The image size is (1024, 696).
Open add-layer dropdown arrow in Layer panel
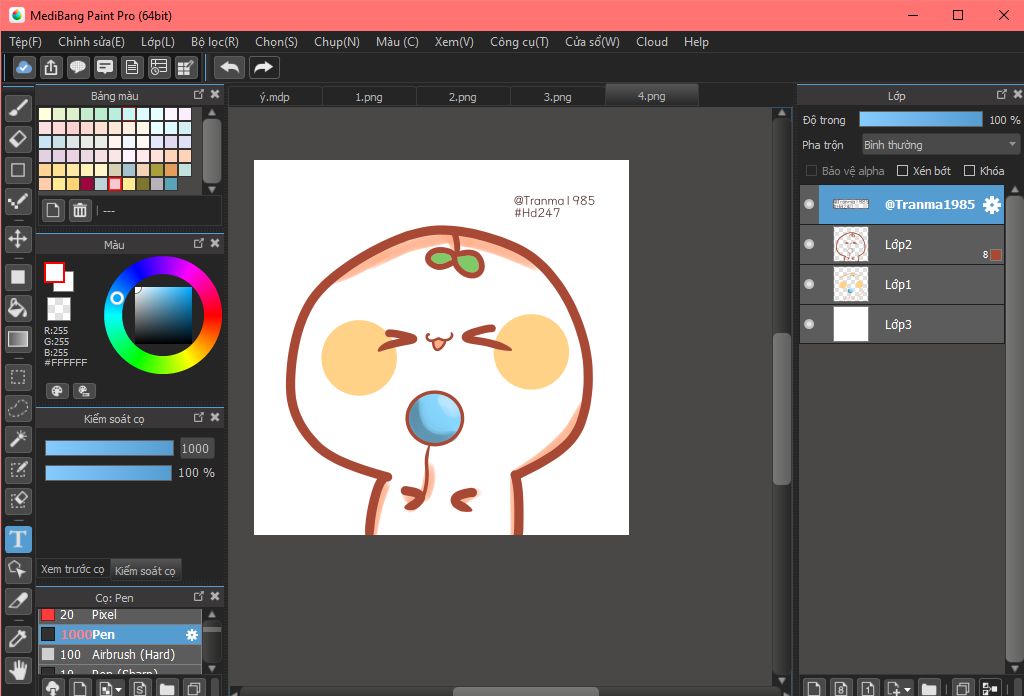pyautogui.click(x=908, y=689)
